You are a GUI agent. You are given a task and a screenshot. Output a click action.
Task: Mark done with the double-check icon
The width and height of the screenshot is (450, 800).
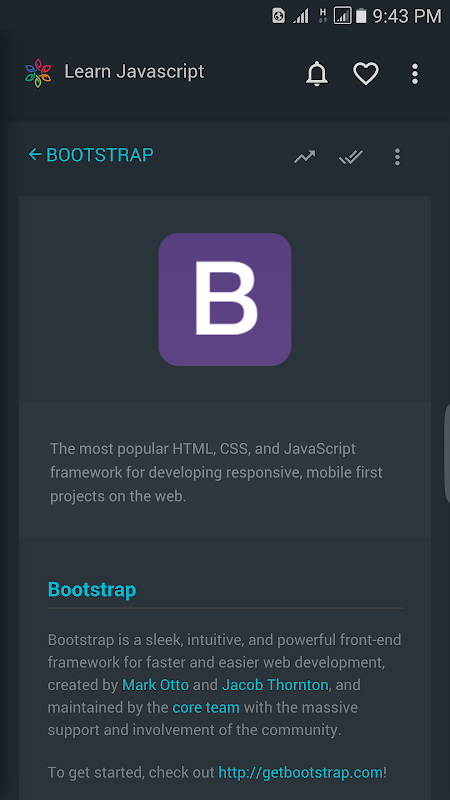(x=351, y=157)
